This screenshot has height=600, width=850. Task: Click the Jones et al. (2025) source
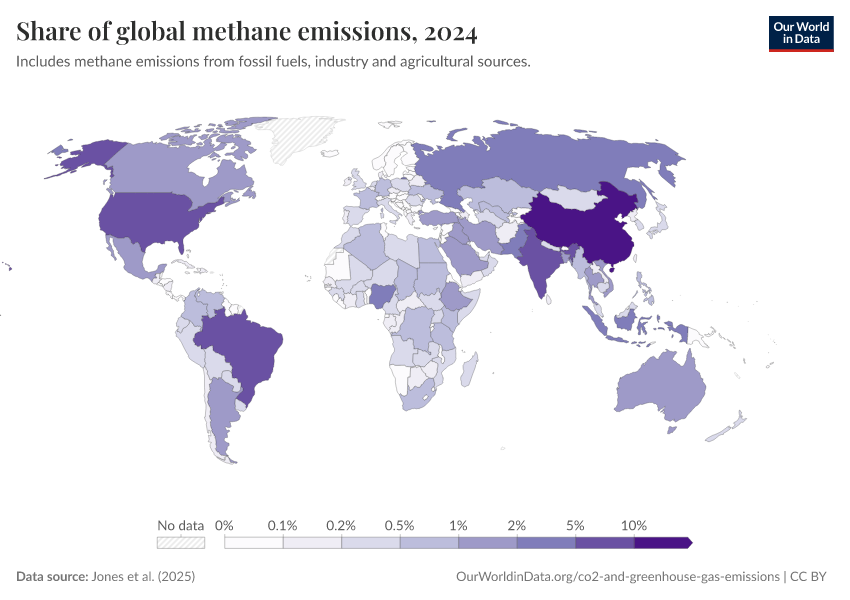pos(143,576)
